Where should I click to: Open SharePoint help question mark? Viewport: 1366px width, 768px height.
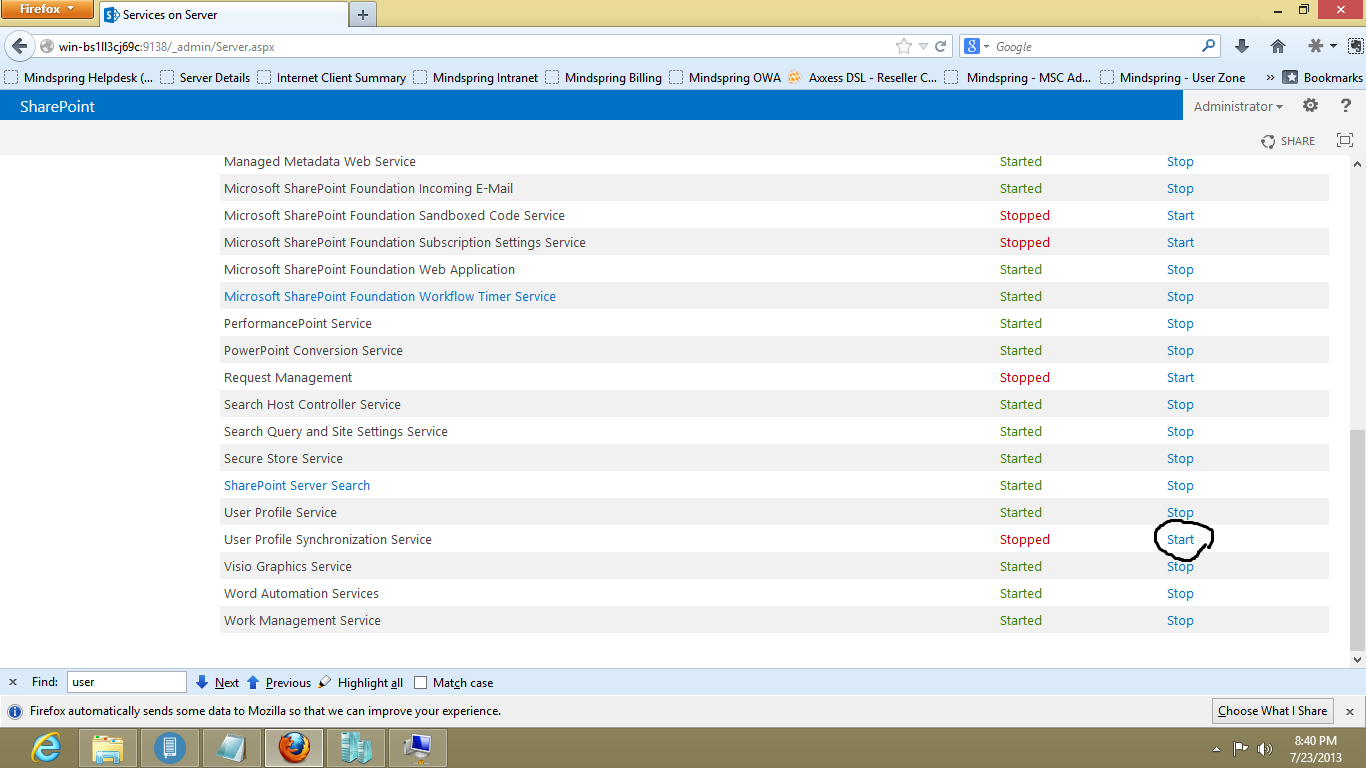tap(1345, 105)
